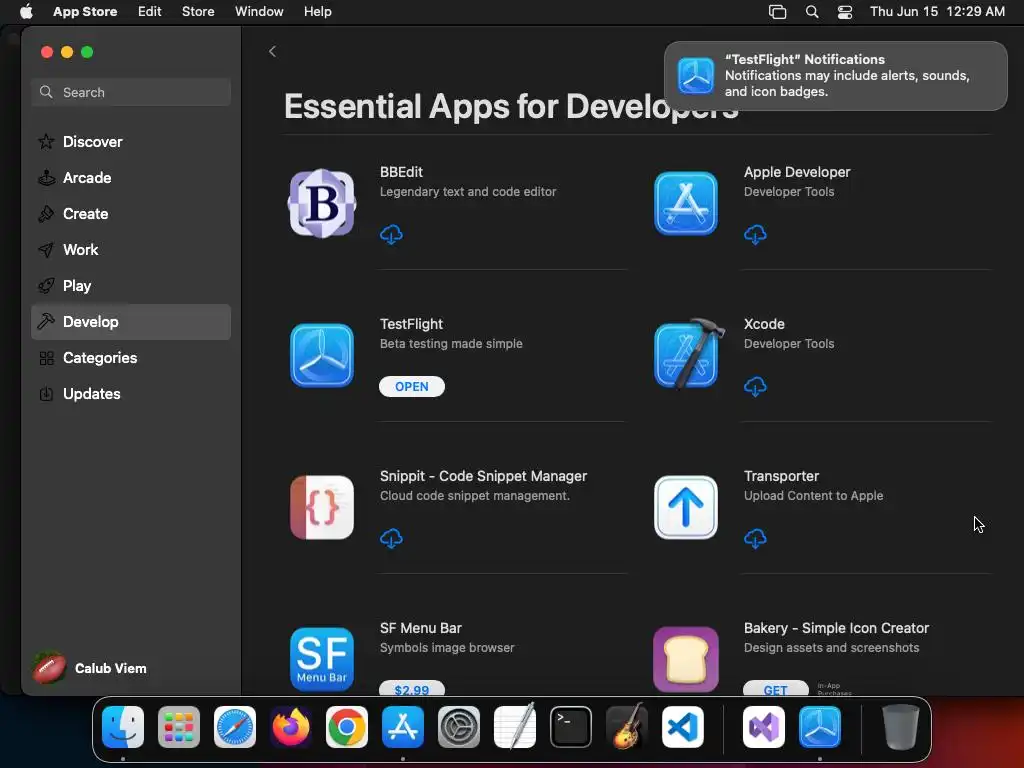Click the BBEdit title text
Screen dimensions: 1024x768
401,172
